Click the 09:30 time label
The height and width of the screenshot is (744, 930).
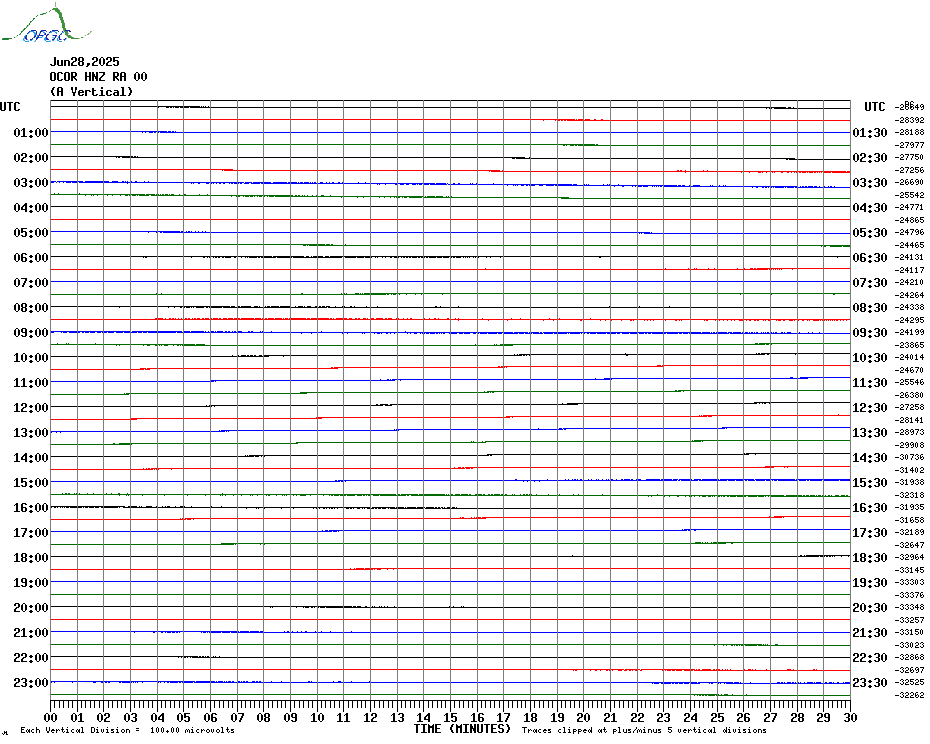[x=870, y=332]
